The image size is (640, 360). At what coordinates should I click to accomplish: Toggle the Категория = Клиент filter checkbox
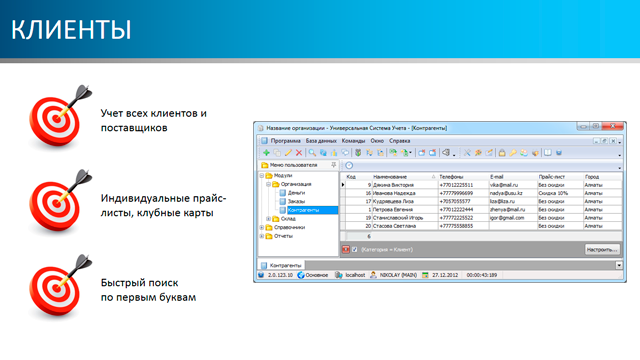click(355, 249)
